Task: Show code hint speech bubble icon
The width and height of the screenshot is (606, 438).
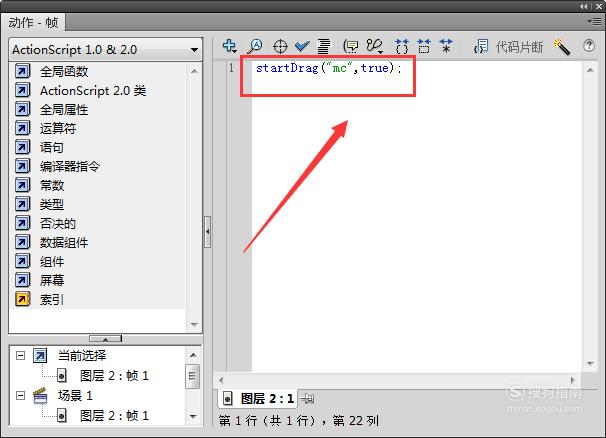Action: point(351,47)
